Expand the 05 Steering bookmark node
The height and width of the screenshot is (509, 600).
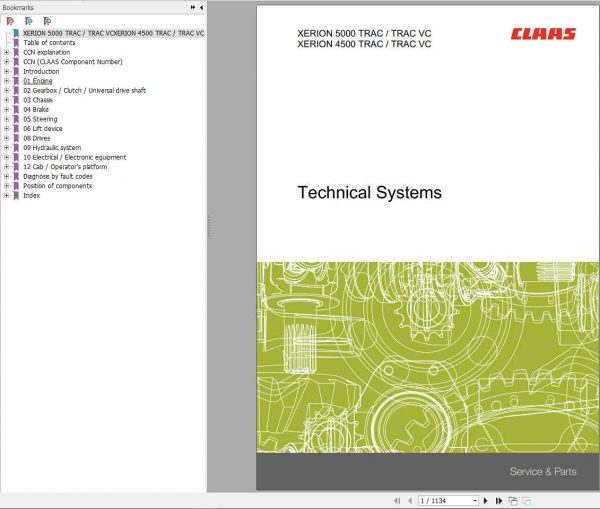coord(7,119)
